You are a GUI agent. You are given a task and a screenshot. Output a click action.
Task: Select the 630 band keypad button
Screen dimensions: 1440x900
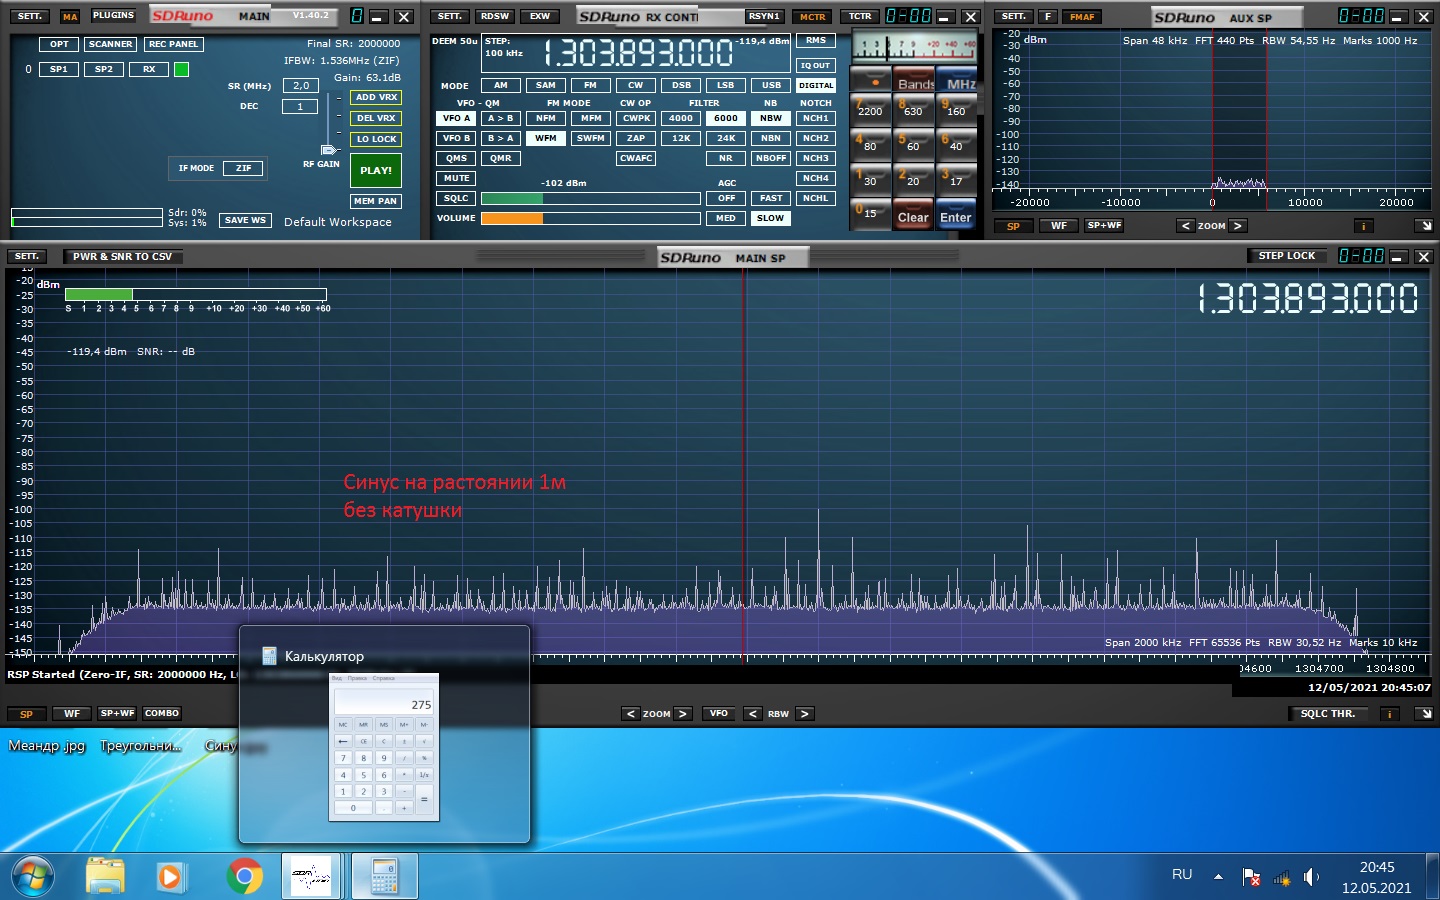pyautogui.click(x=913, y=108)
